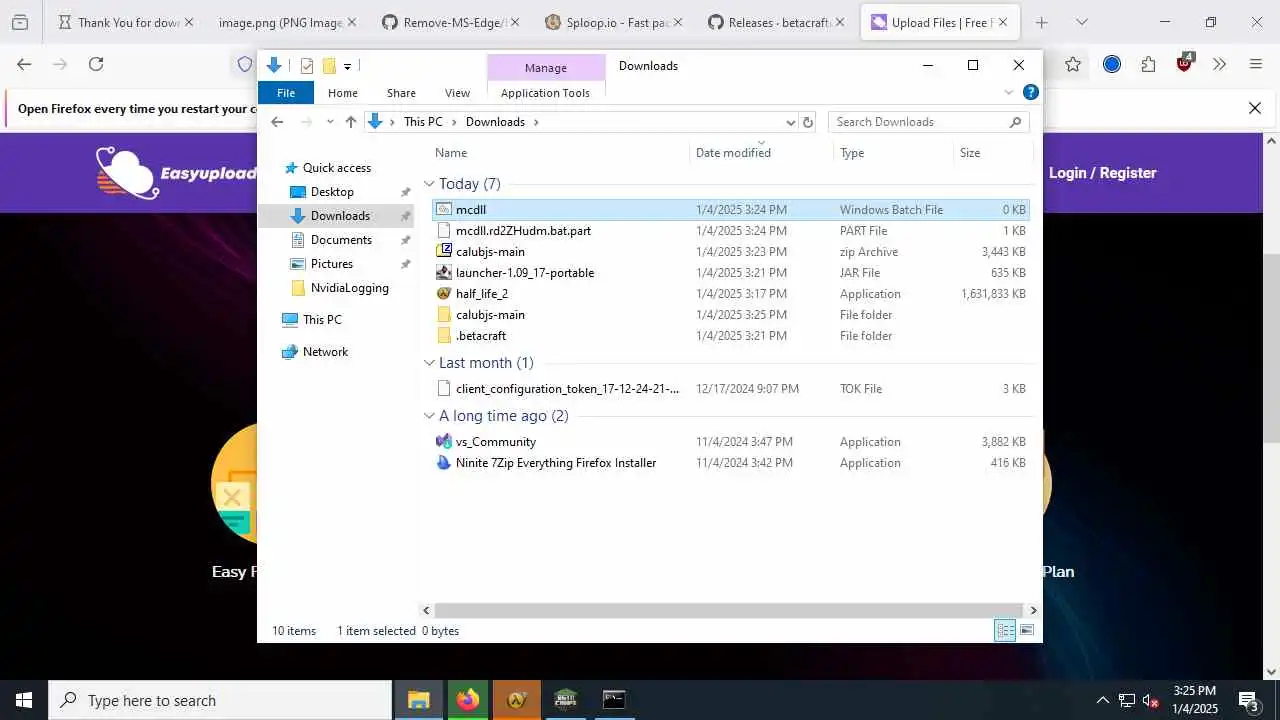Open the View ribbon tab
This screenshot has height=720, width=1280.
pyautogui.click(x=457, y=93)
